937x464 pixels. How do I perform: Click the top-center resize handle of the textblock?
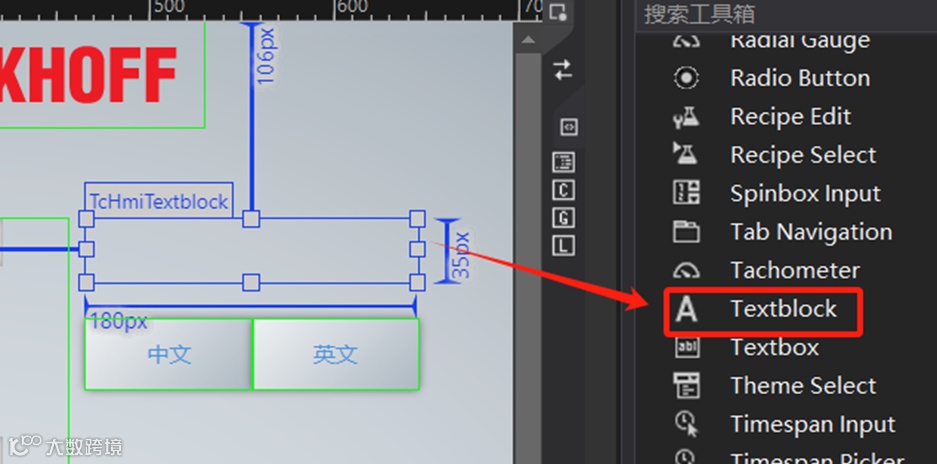click(251, 219)
